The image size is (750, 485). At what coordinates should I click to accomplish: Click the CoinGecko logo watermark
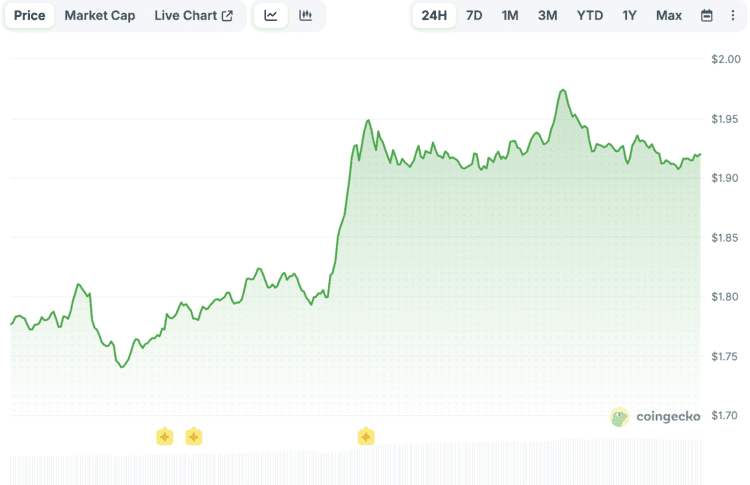coord(655,417)
